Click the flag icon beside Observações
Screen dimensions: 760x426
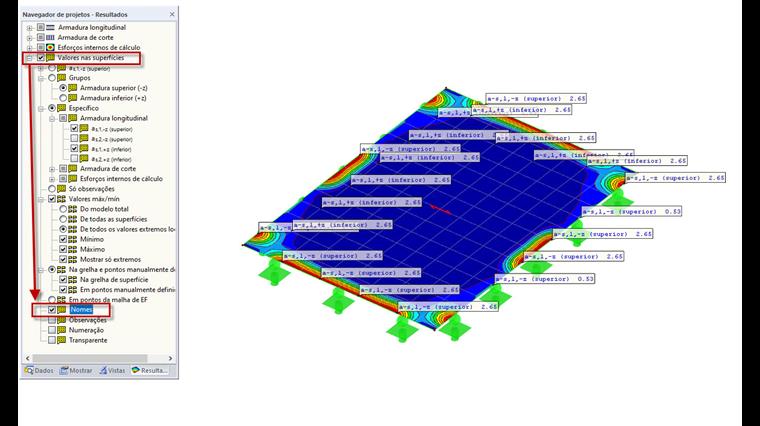62,320
